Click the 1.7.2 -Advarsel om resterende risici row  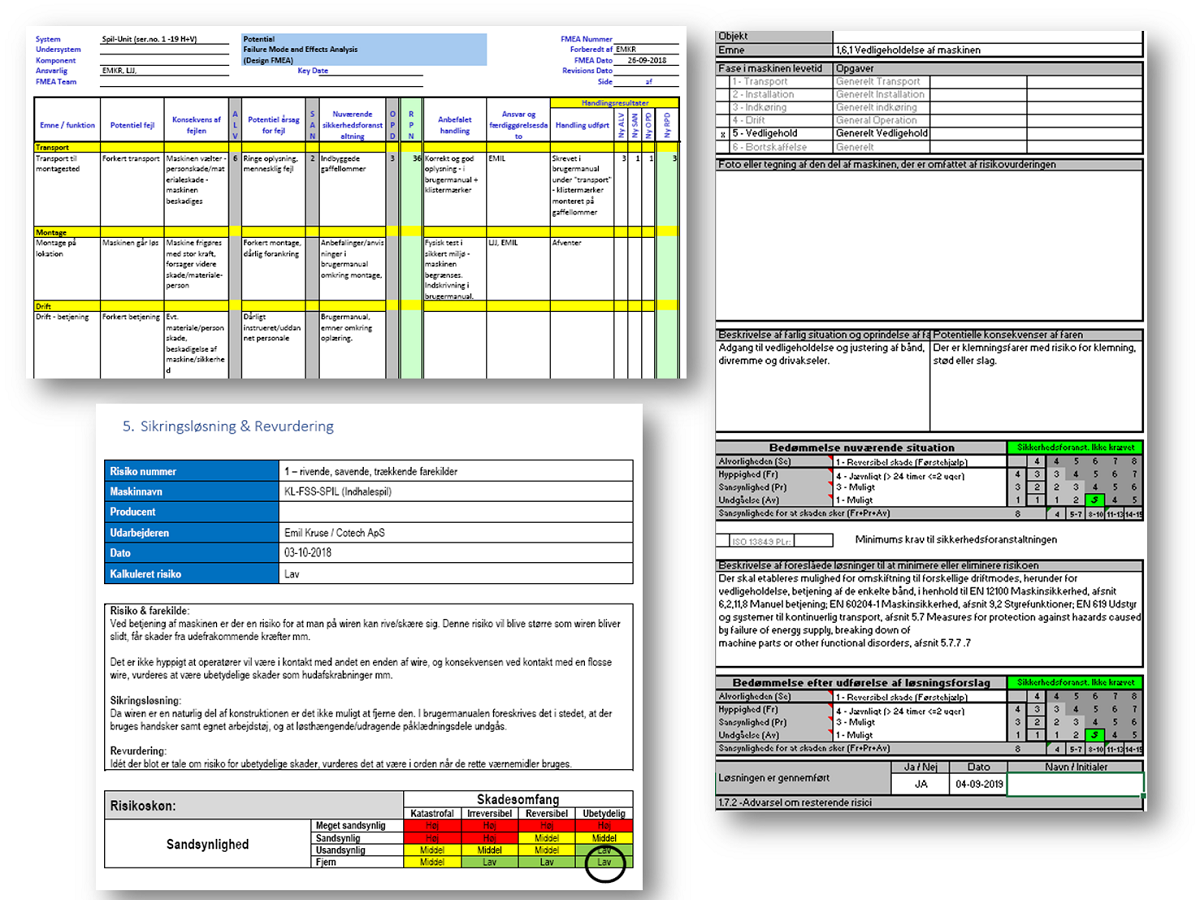tap(930, 803)
